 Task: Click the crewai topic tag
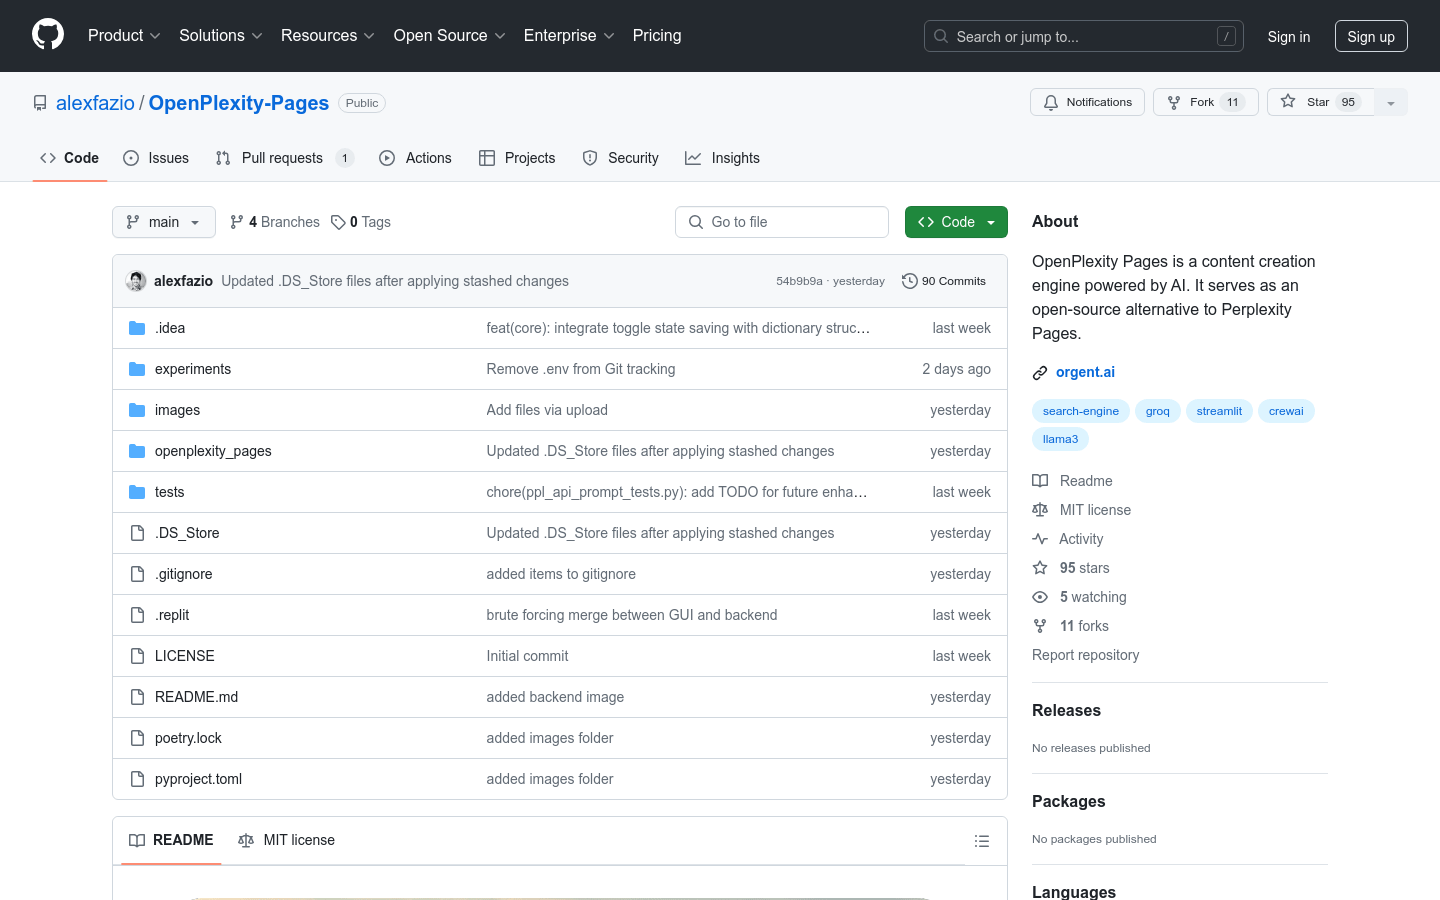(x=1286, y=411)
